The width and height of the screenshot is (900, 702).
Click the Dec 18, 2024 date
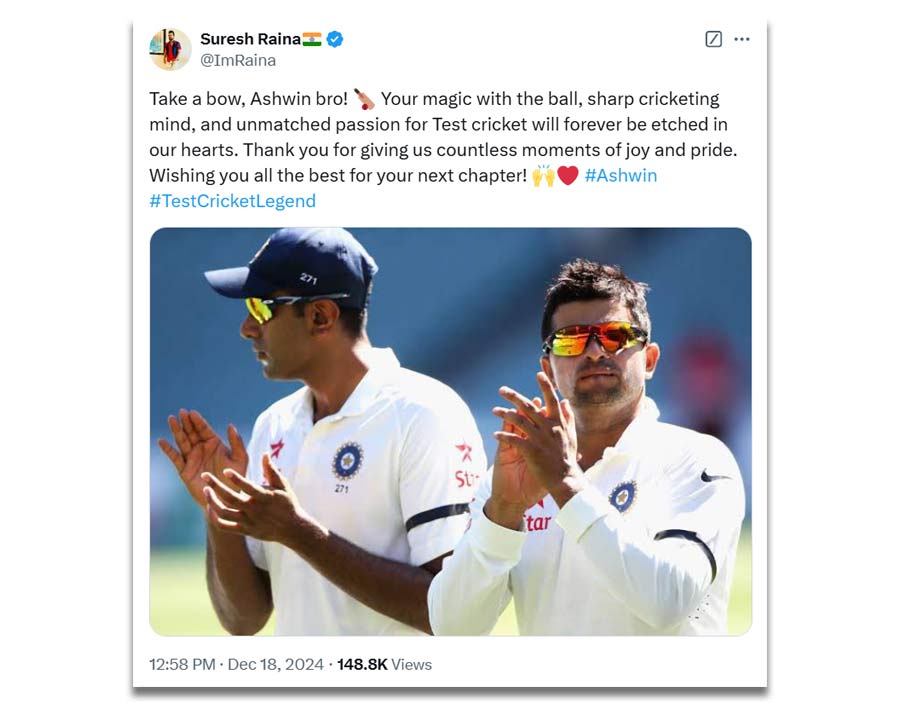tap(276, 664)
